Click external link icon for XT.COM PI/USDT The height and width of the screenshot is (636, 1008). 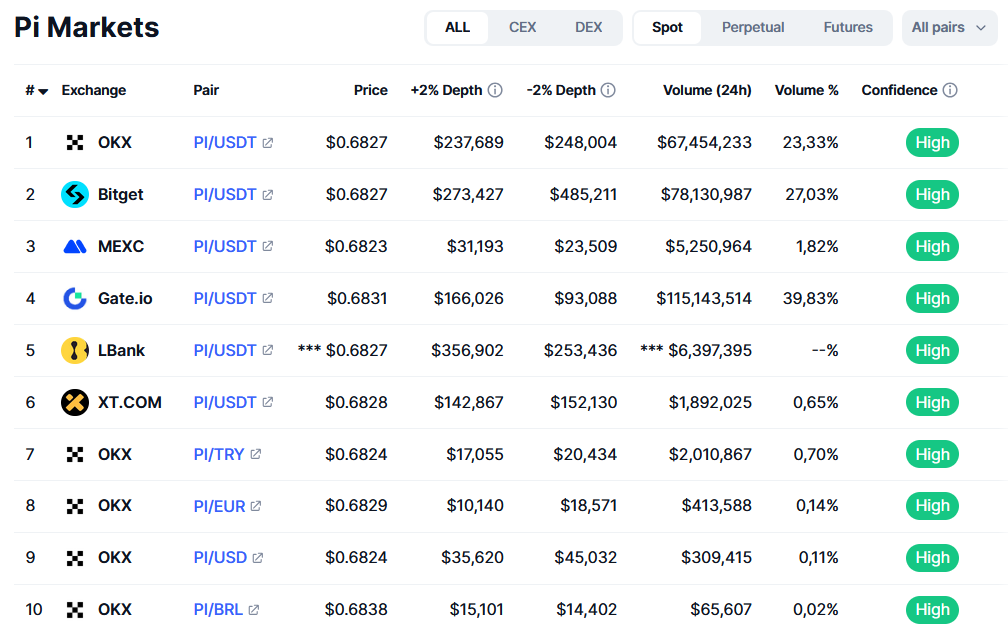(x=268, y=403)
